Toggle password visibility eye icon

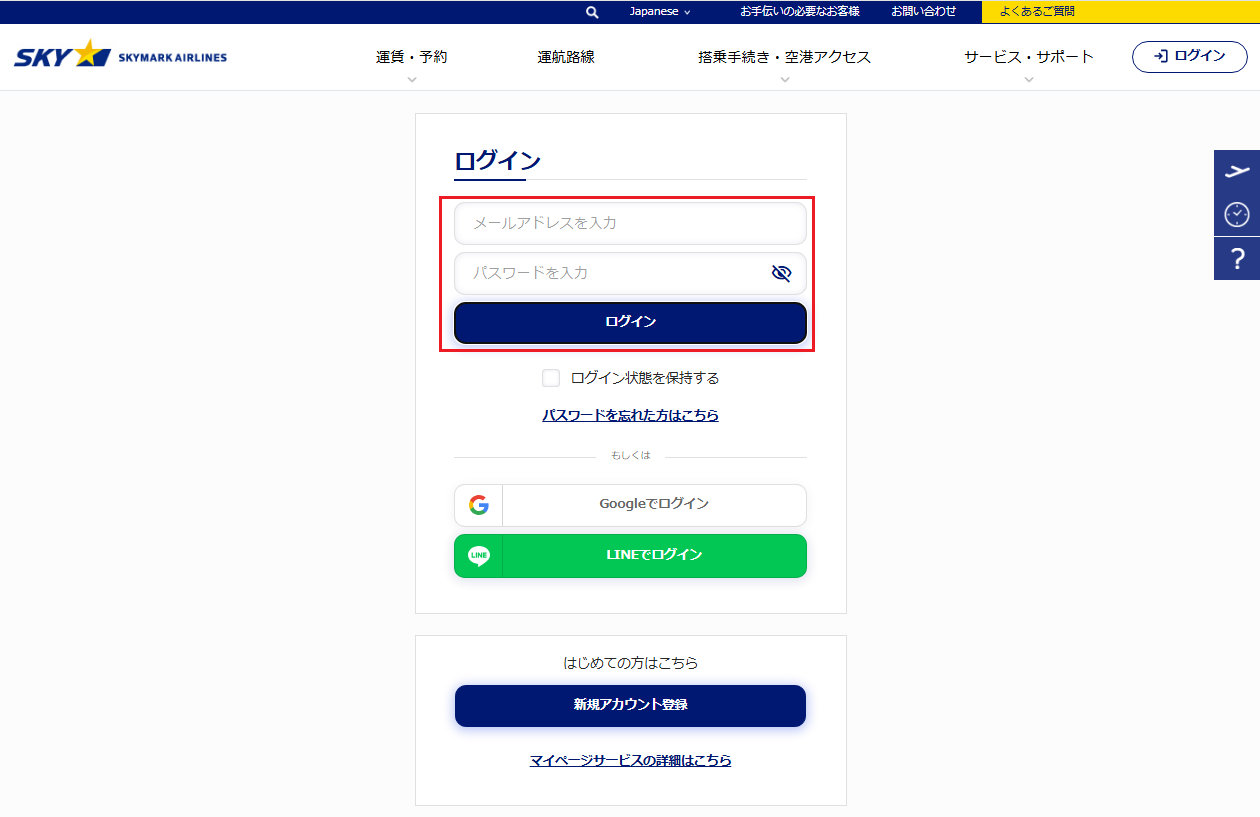tap(781, 273)
